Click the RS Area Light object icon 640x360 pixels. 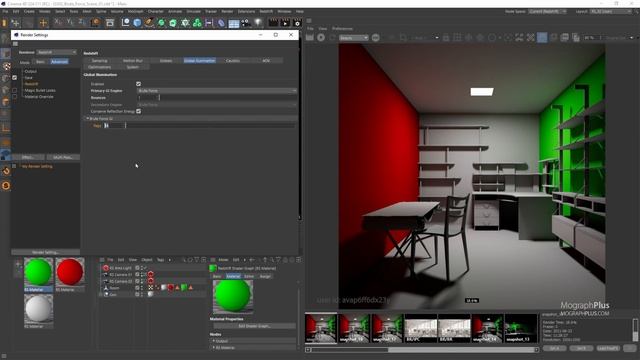pyautogui.click(x=106, y=268)
